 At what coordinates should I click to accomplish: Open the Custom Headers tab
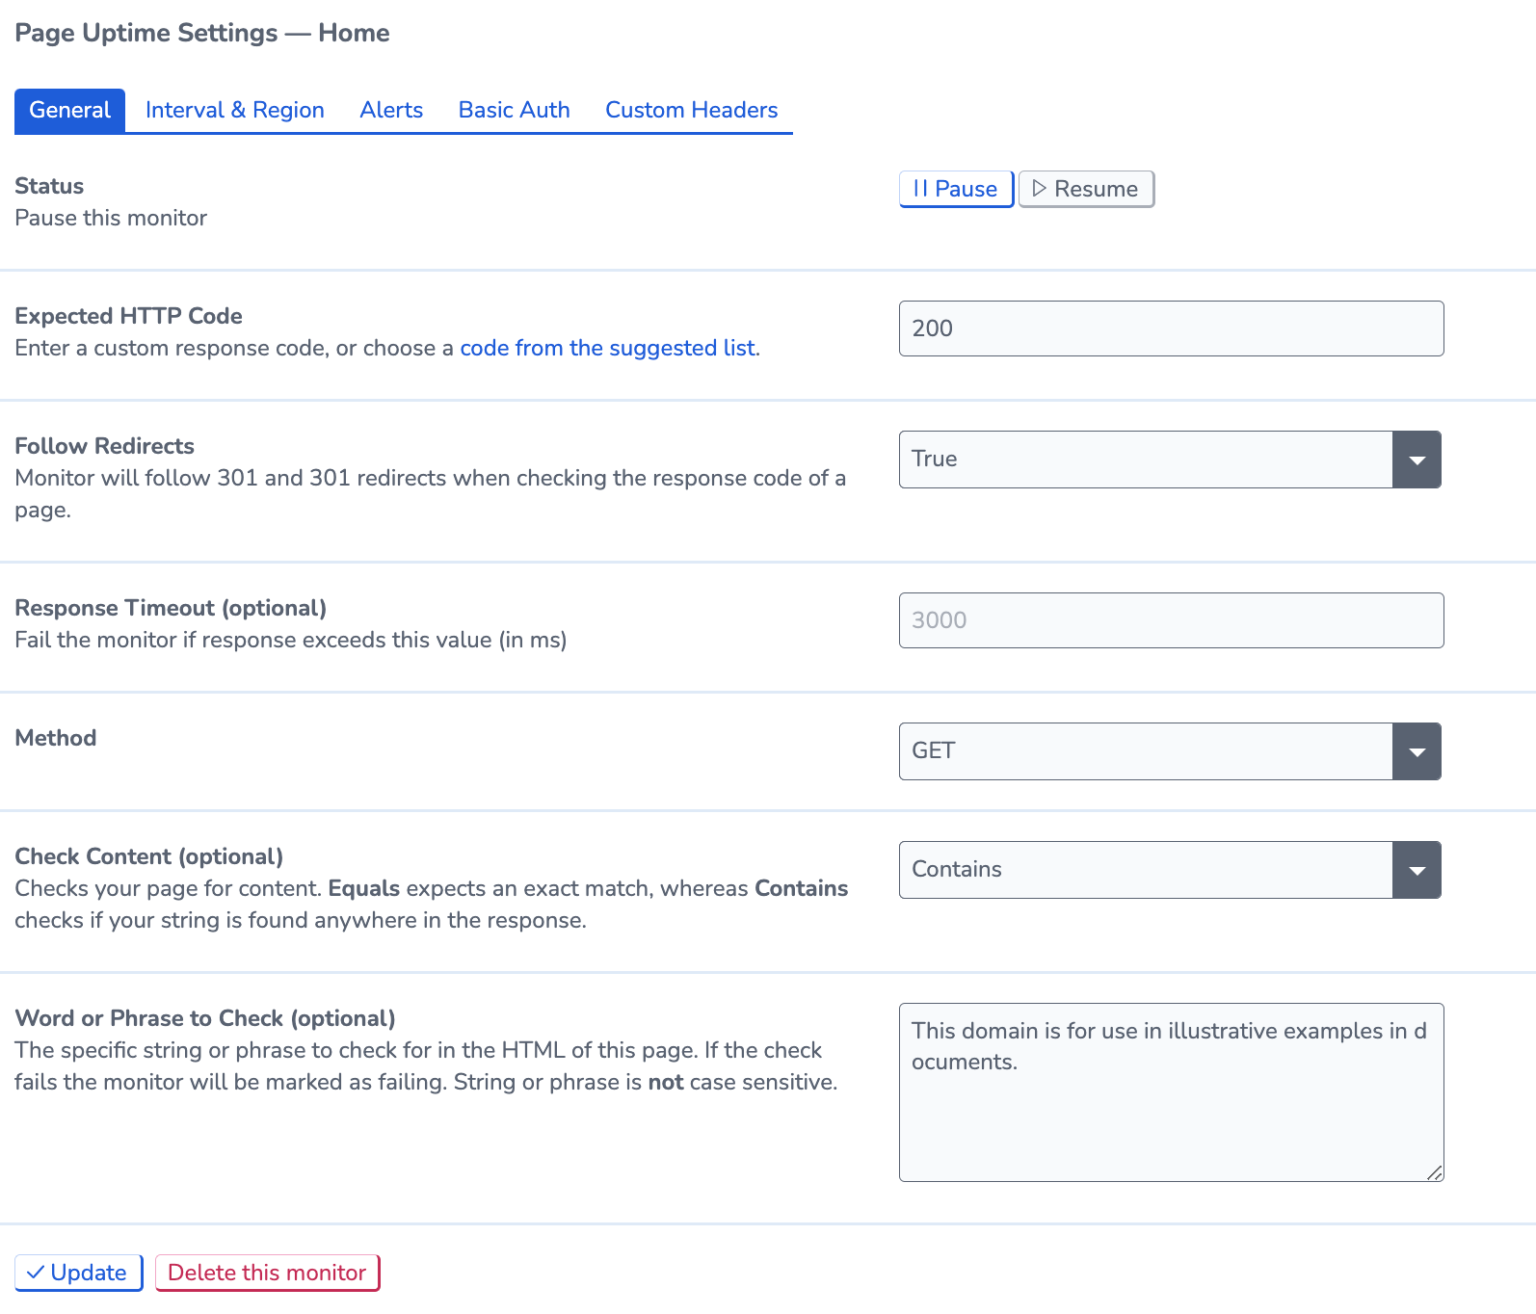pyautogui.click(x=691, y=110)
